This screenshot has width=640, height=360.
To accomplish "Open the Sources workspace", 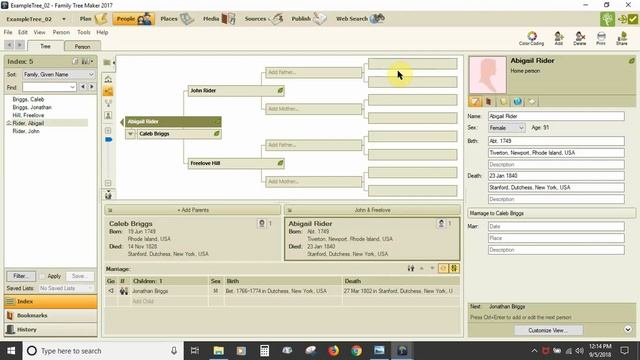I will [264, 19].
